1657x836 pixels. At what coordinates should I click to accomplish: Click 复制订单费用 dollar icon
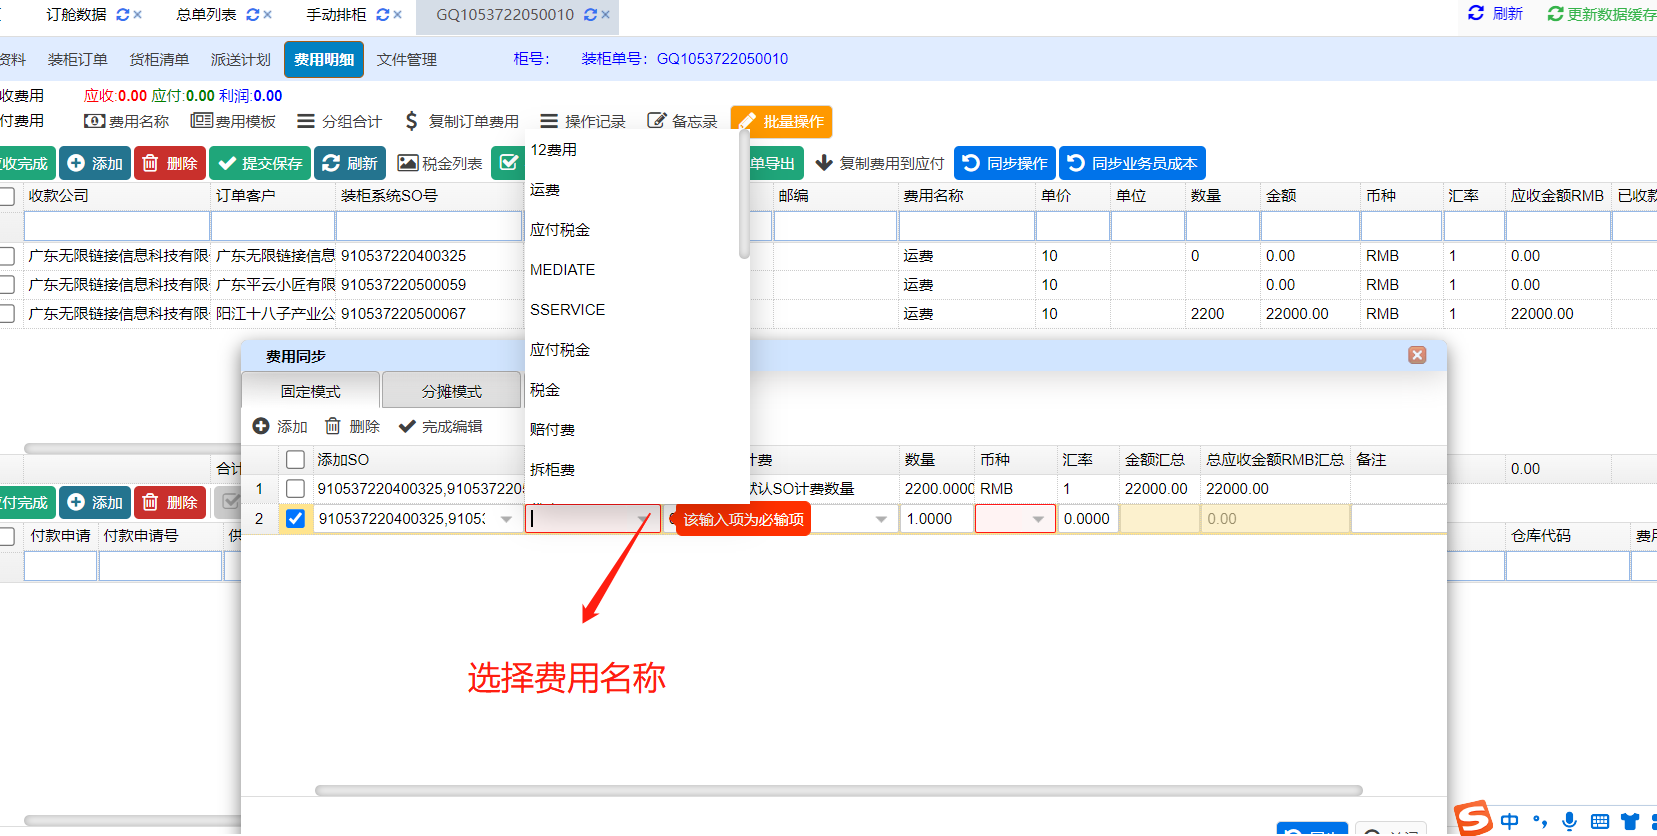tap(411, 121)
